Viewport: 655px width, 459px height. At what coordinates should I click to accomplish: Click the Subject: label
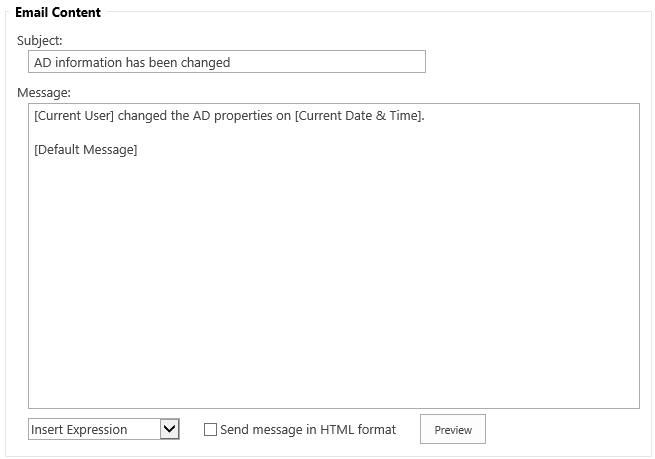pos(40,41)
